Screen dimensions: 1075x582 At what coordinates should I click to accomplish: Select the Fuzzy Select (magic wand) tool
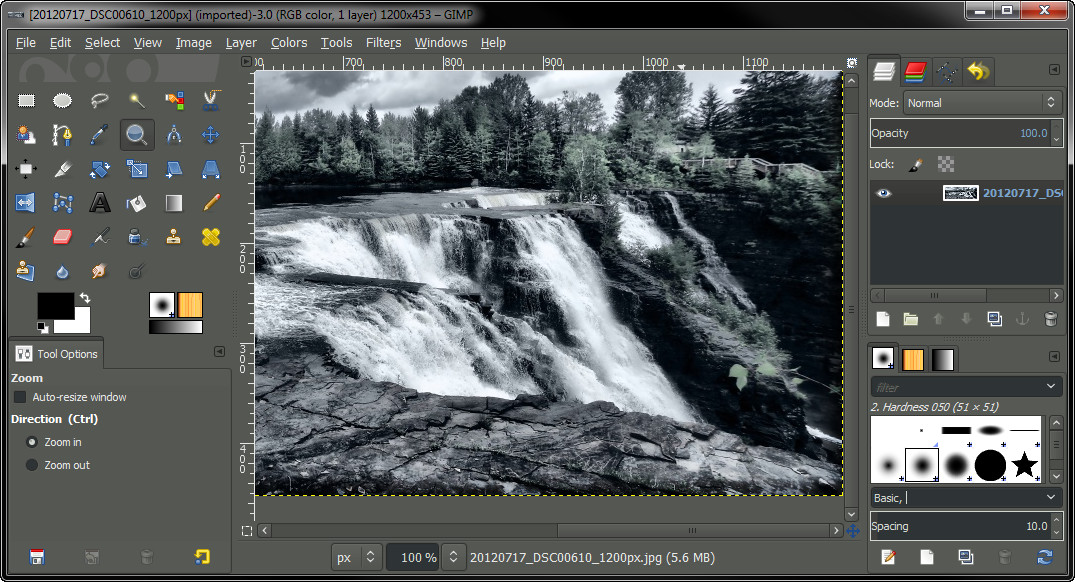[x=135, y=99]
